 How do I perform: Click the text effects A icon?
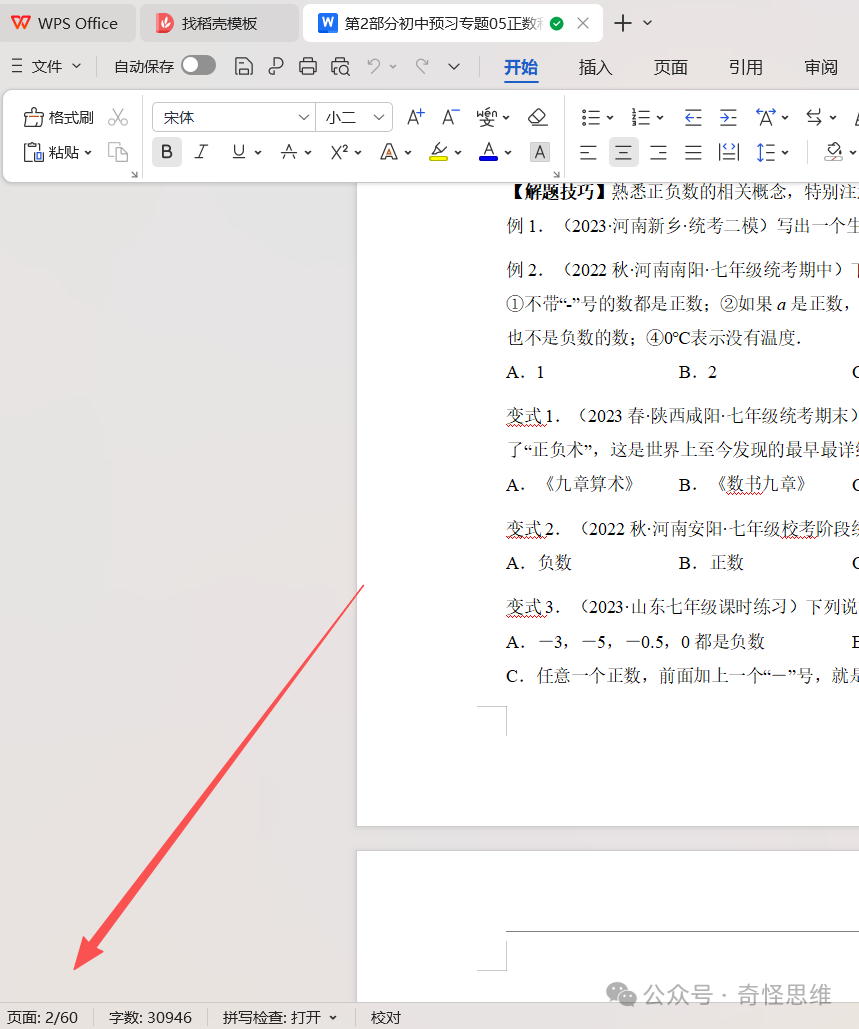(389, 152)
